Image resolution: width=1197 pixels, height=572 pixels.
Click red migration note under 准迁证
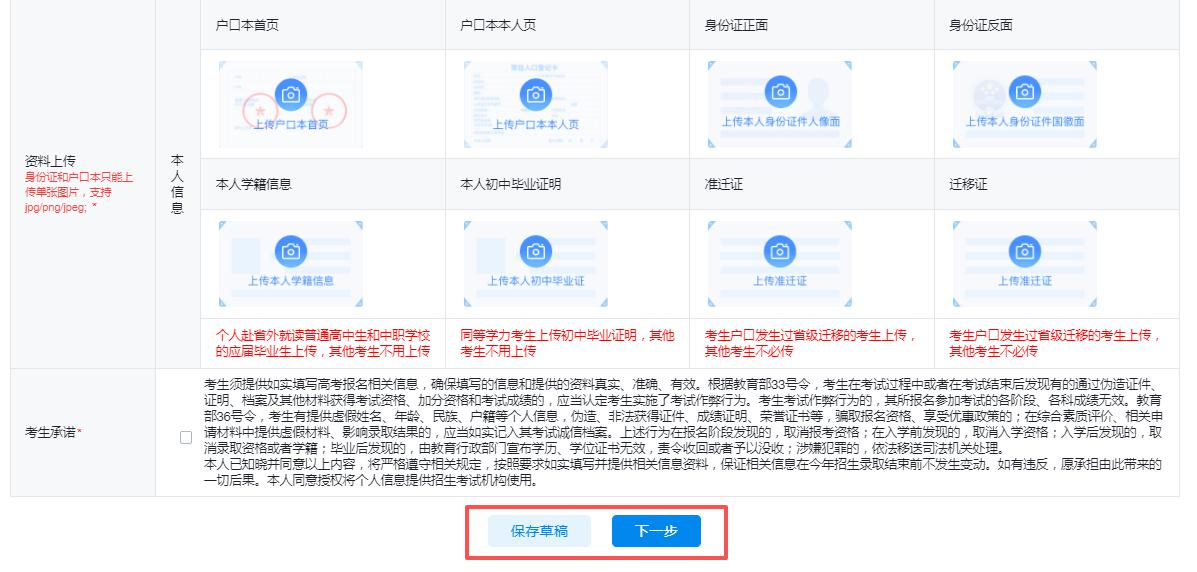[x=811, y=343]
